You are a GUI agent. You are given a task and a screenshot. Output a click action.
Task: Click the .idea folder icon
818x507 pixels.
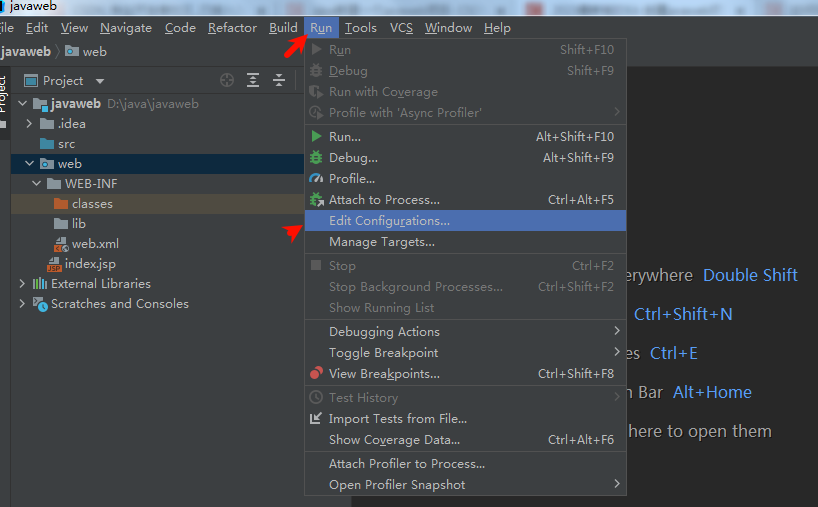click(47, 124)
